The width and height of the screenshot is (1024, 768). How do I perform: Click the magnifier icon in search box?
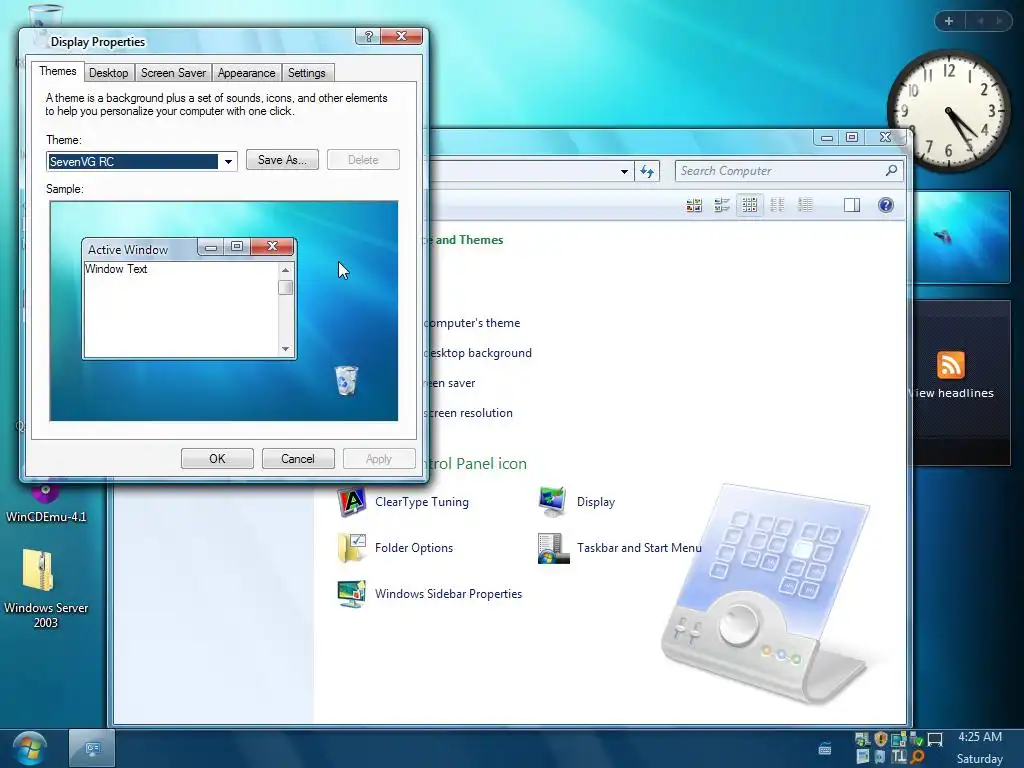[891, 170]
